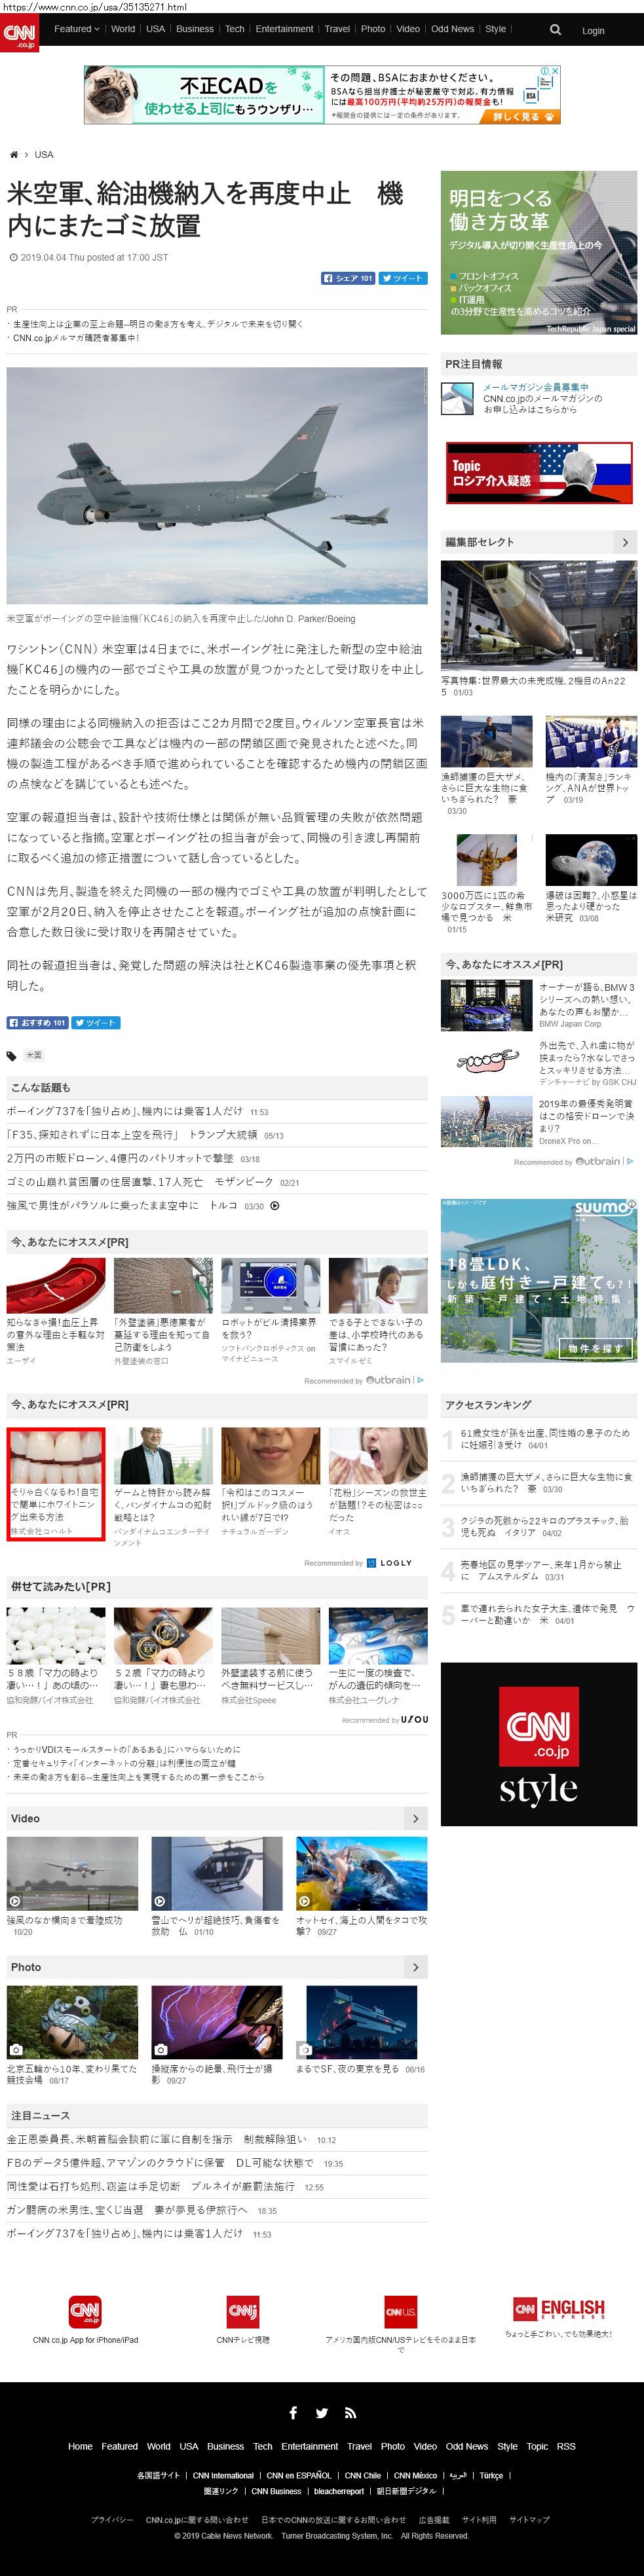Viewport: 644px width, 2576px height.
Task: Open プライバシー footer link
Action: click(x=112, y=2520)
